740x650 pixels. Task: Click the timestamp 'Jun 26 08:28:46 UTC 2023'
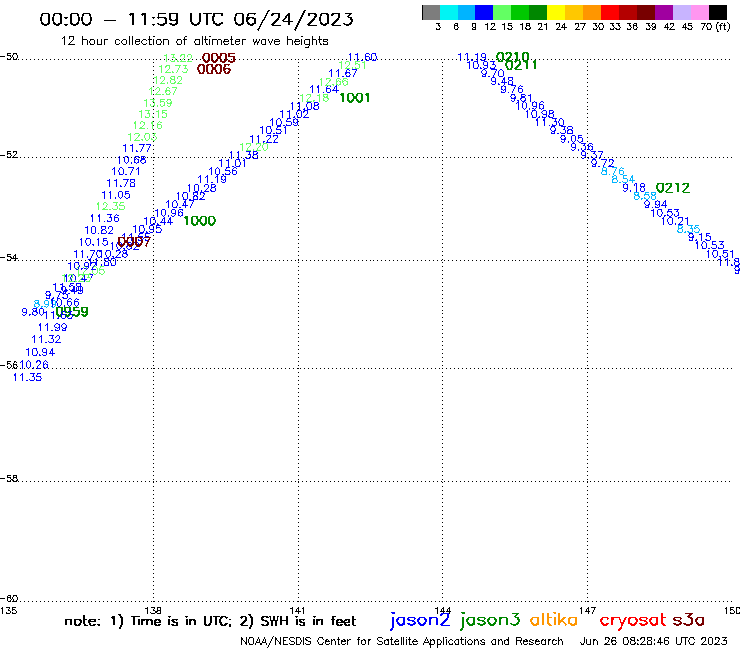tap(654, 641)
